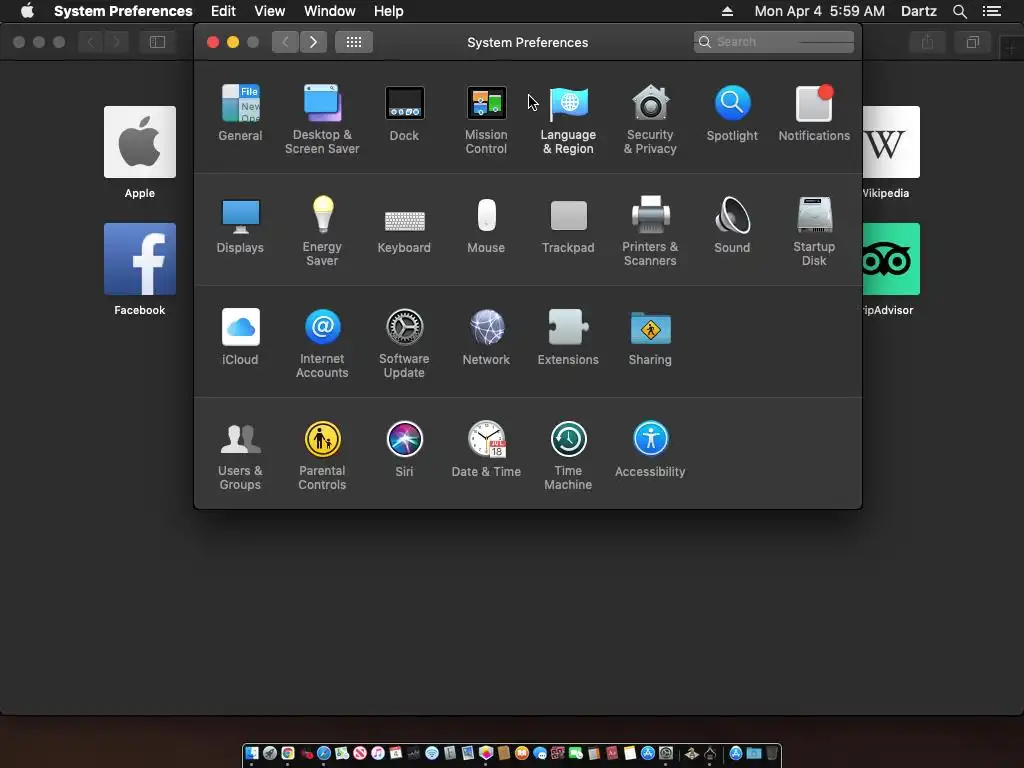Open Desktop & Screen Saver pane
This screenshot has width=1024, height=768.
click(322, 119)
